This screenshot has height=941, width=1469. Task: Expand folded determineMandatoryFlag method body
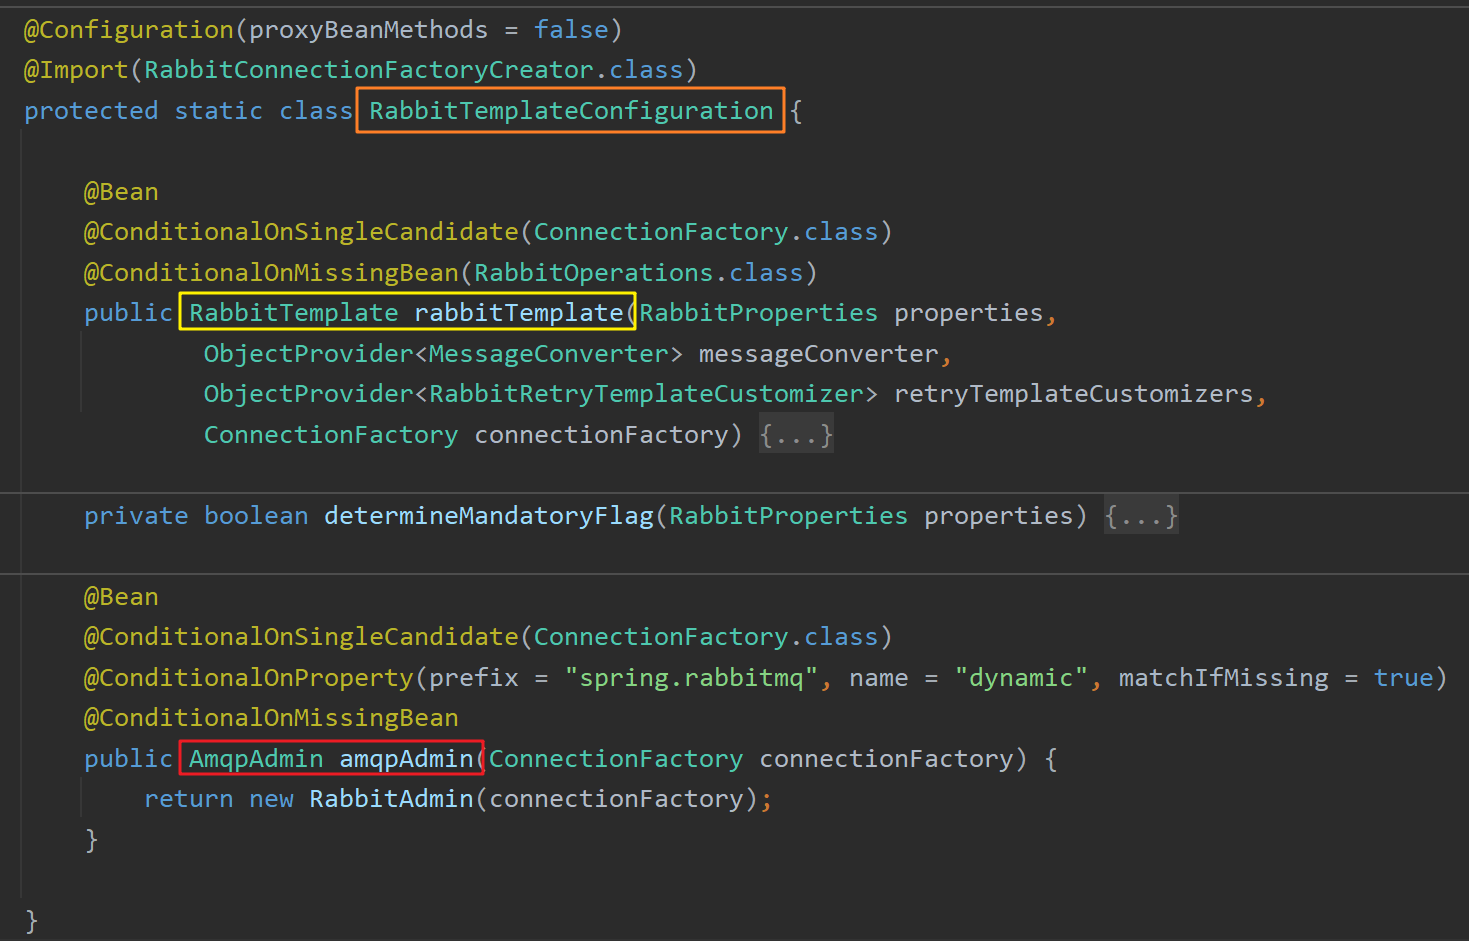(1141, 516)
